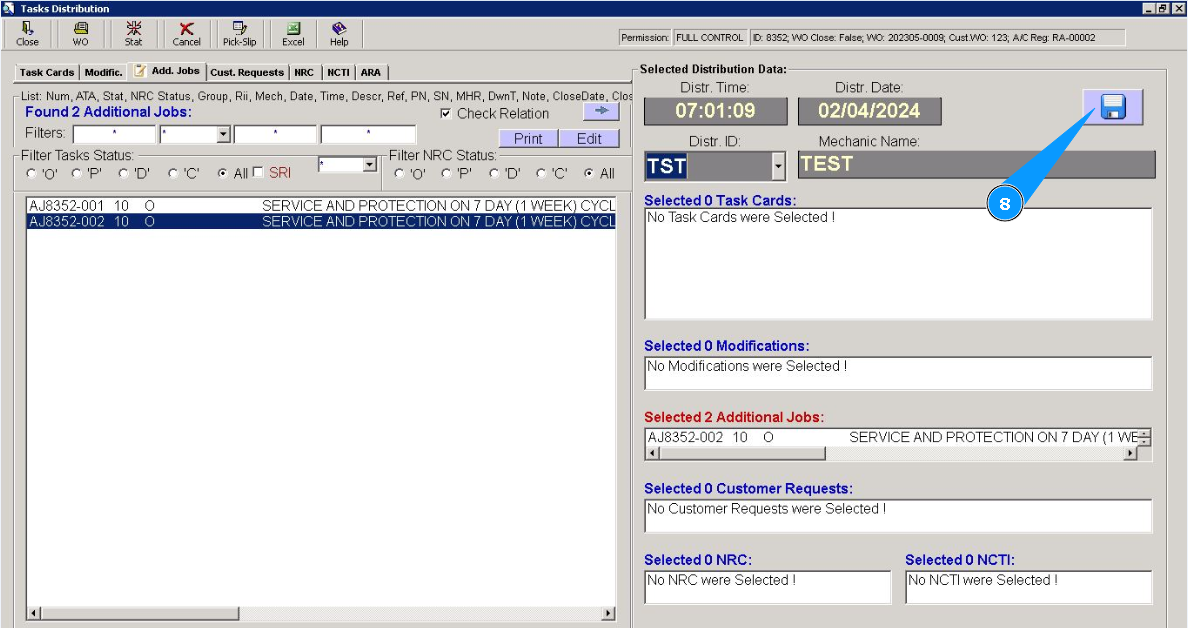1188x628 pixels.
Task: Select Filter Tasks Status 'P' radio
Action: [77, 173]
